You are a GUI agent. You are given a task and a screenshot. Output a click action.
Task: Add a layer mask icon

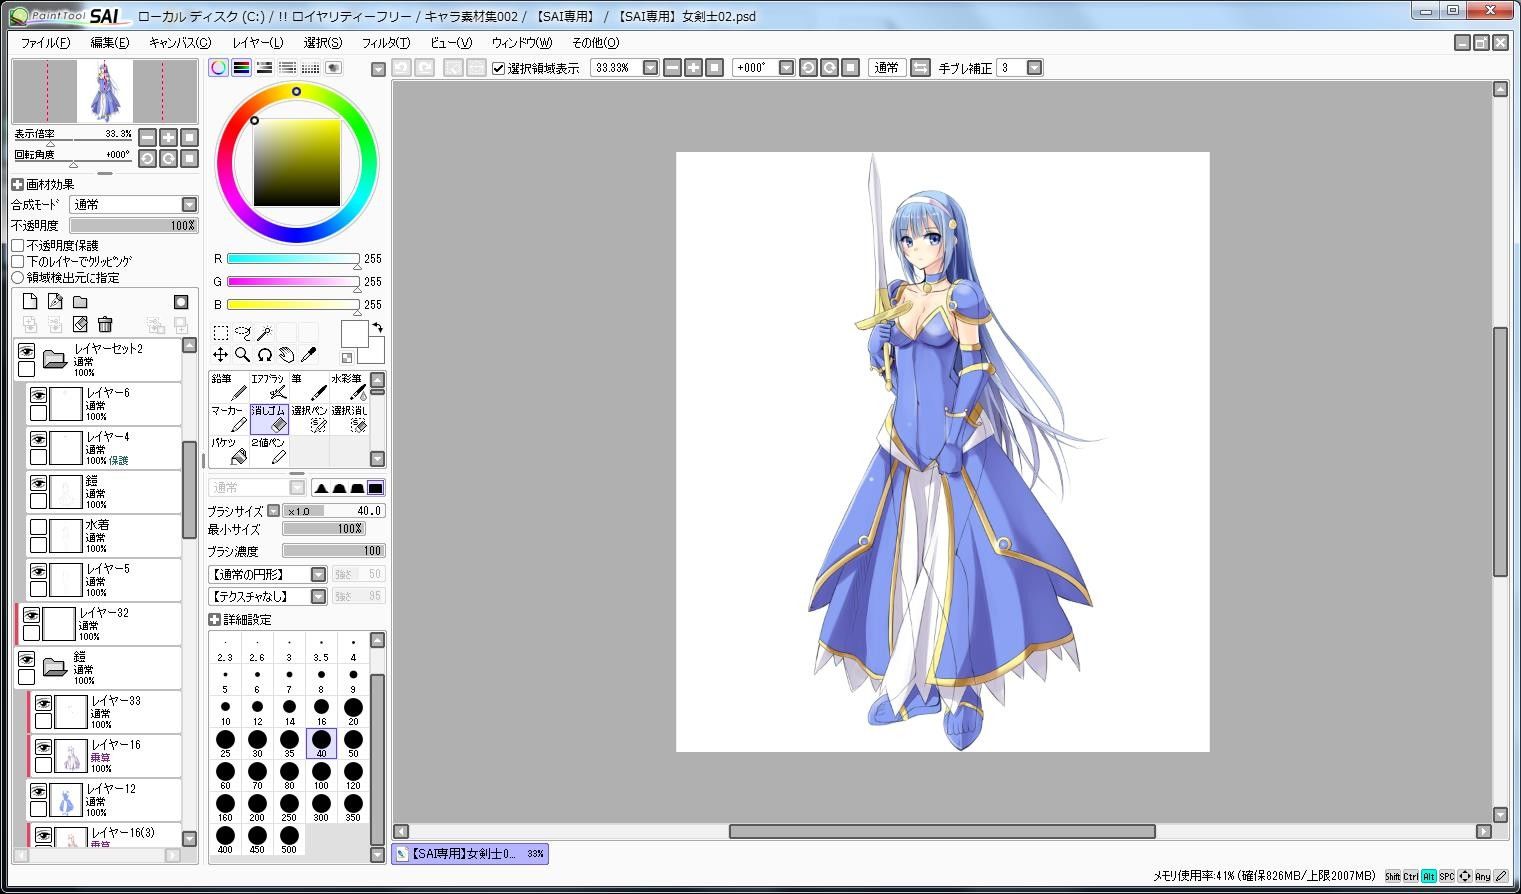click(x=181, y=301)
